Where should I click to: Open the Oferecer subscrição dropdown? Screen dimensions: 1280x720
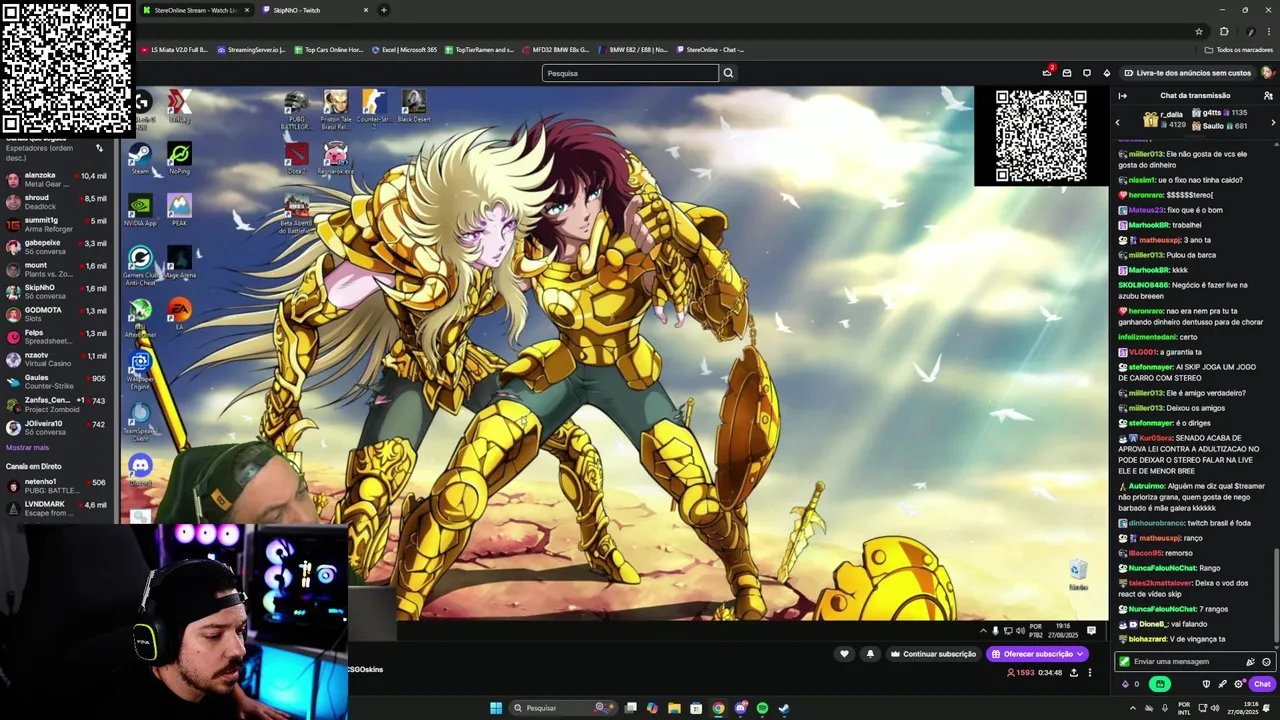[x=1037, y=654]
